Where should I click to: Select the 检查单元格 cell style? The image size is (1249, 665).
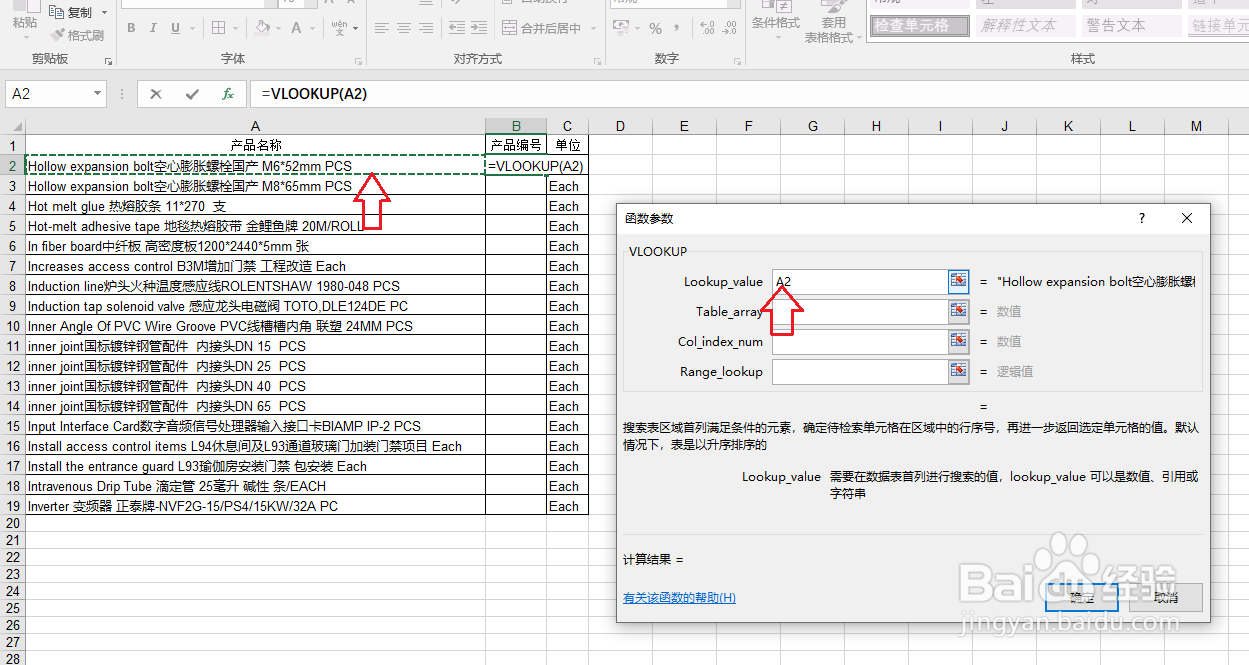[x=918, y=27]
